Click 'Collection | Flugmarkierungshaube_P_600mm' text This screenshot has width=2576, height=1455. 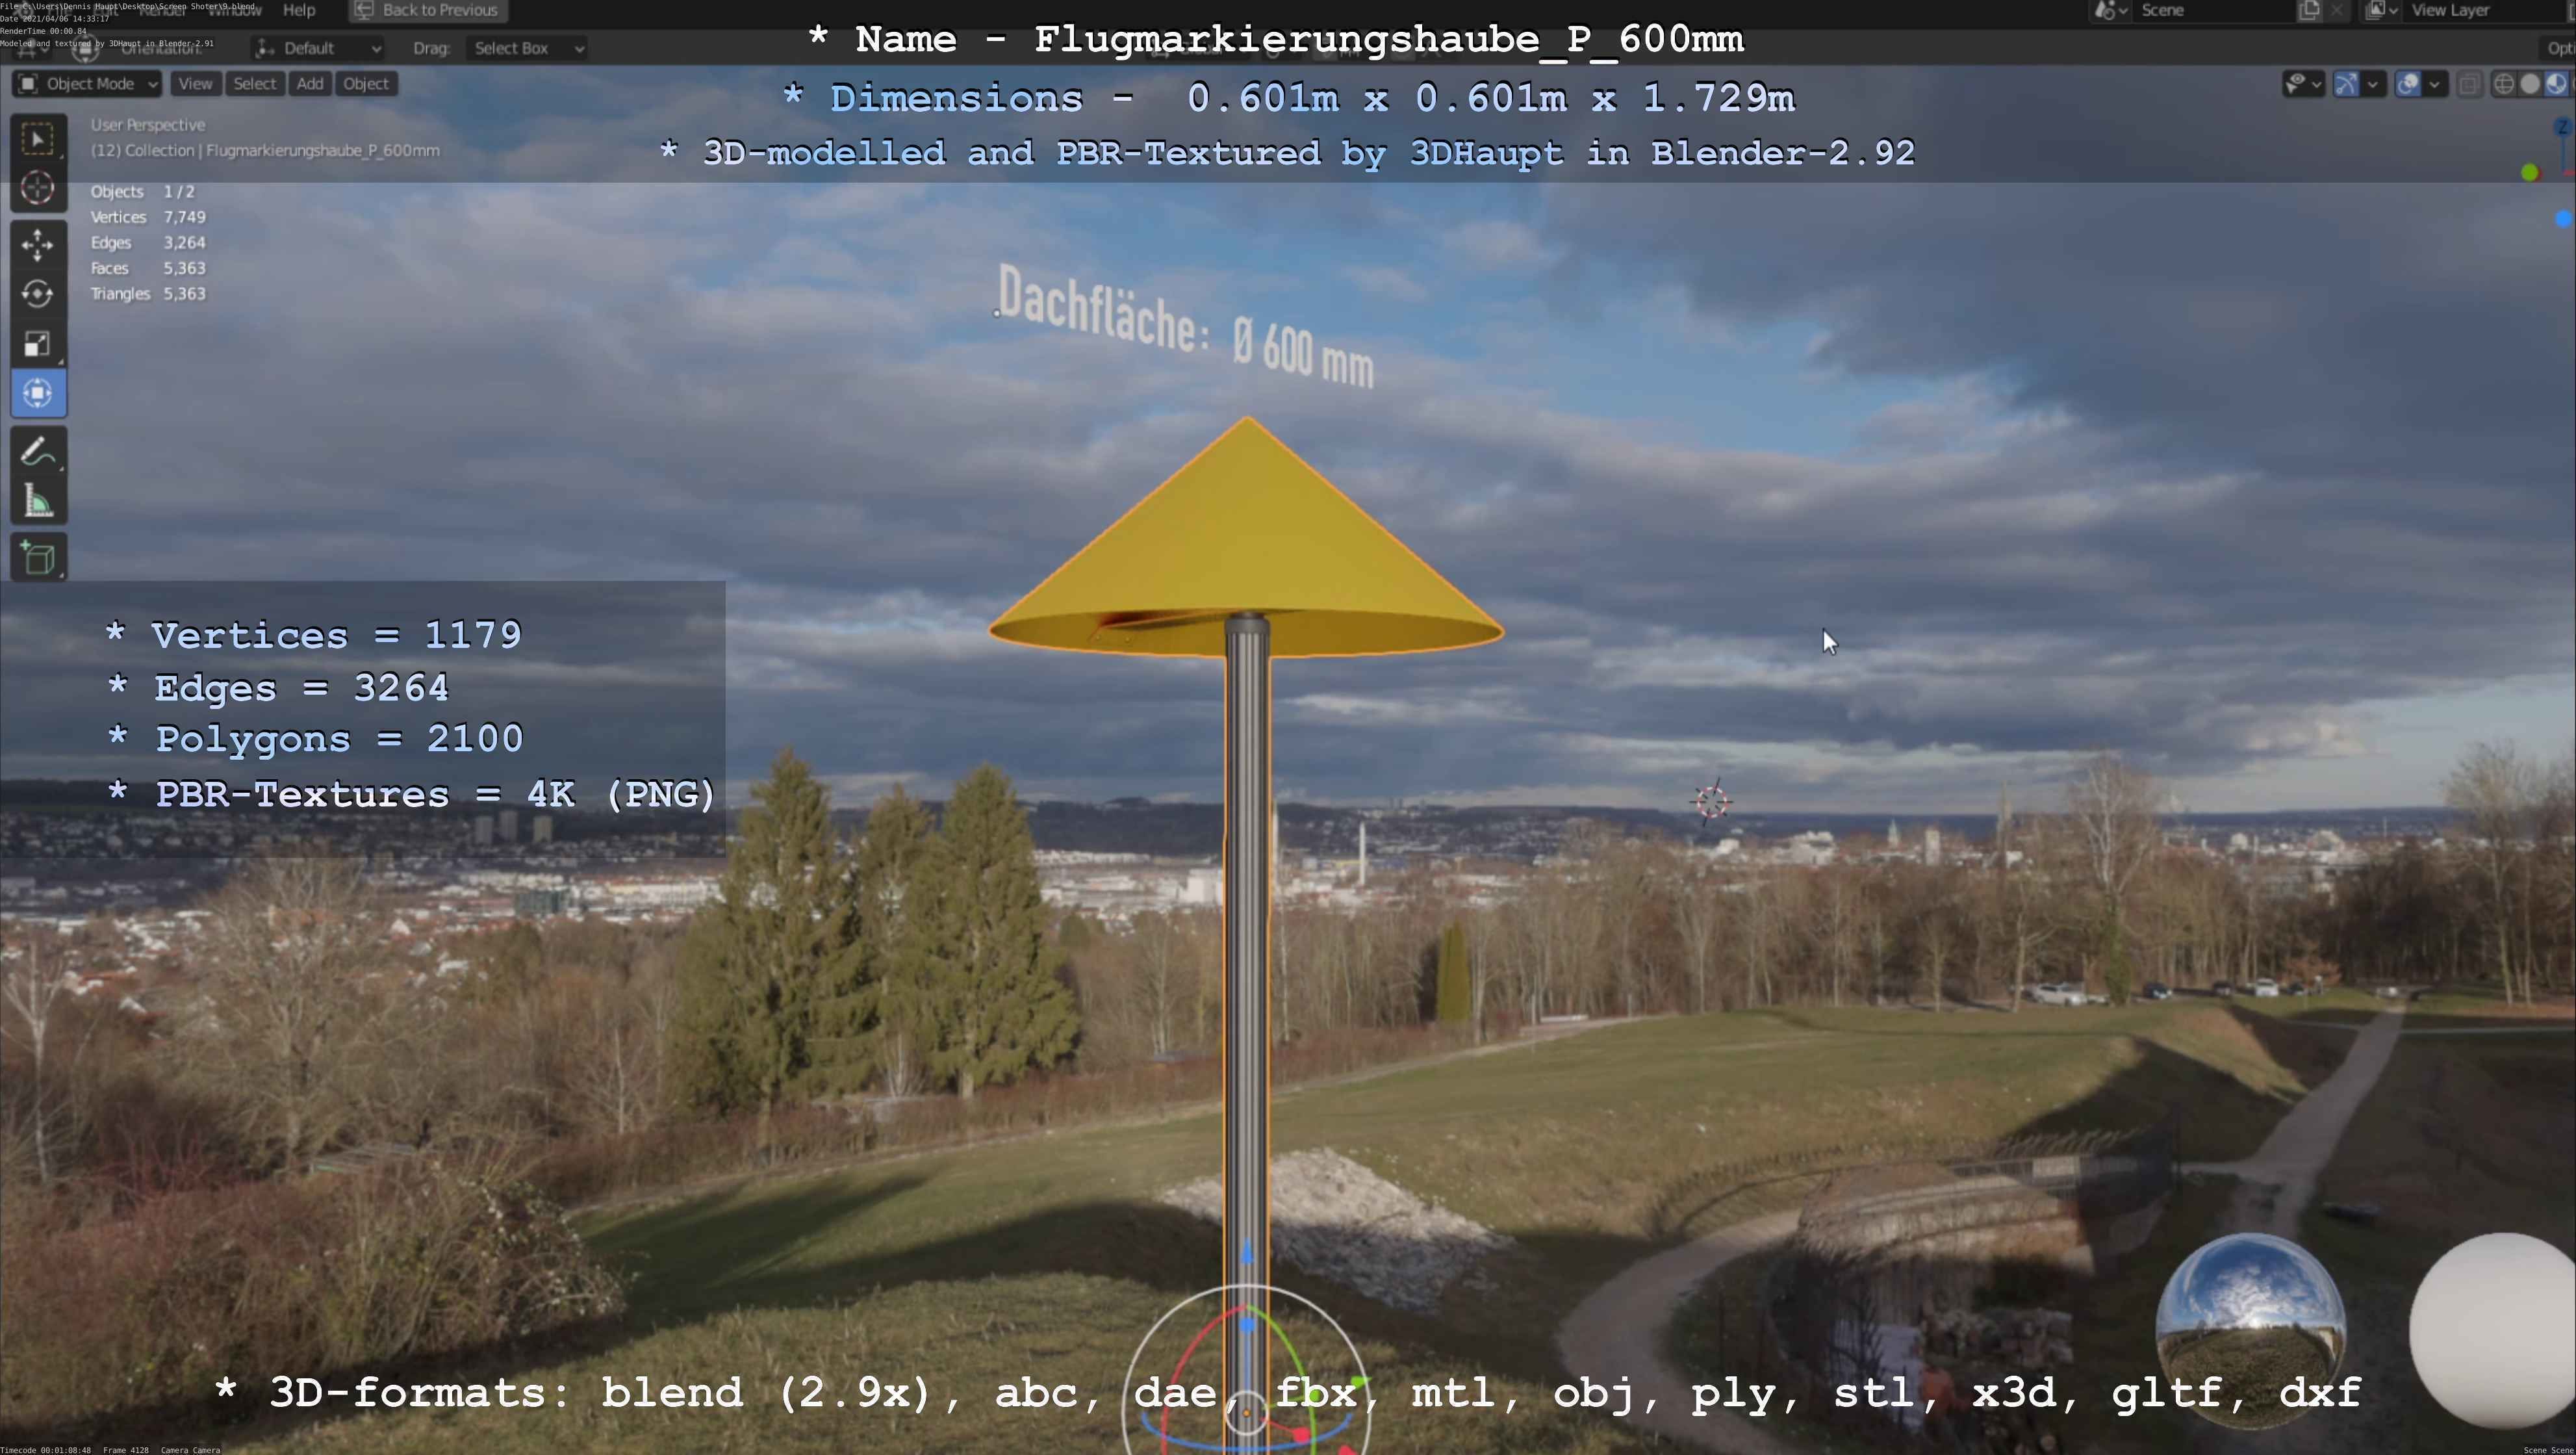[x=282, y=150]
